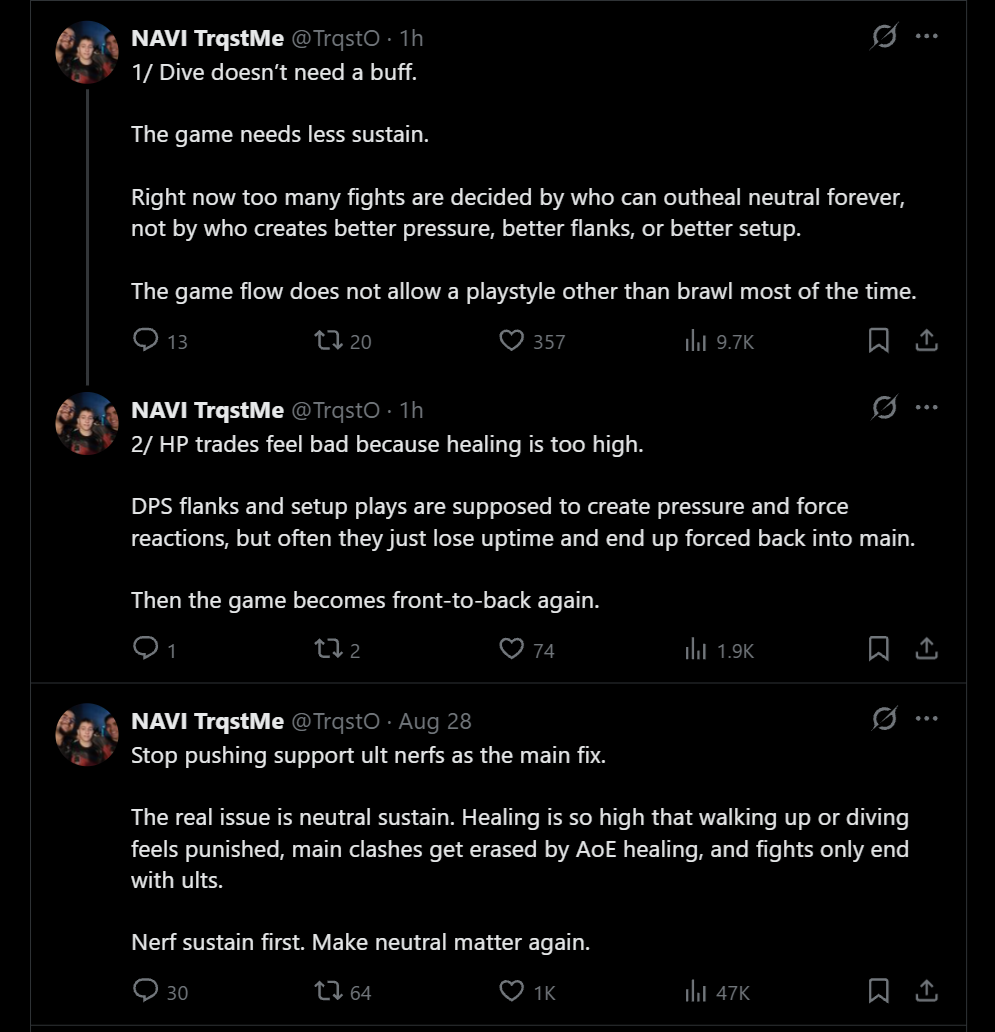The height and width of the screenshot is (1032, 995).
Task: Open more options on the Aug 28 post
Action: click(927, 718)
